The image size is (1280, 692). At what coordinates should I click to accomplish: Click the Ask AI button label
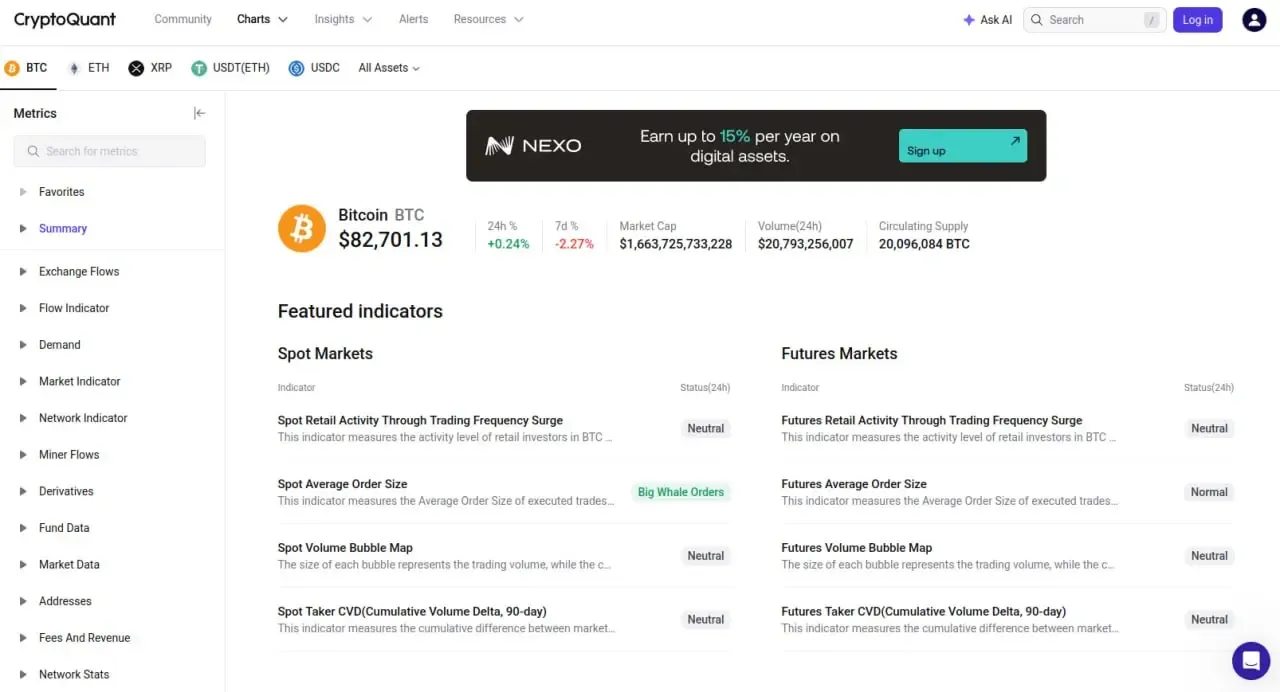[996, 20]
